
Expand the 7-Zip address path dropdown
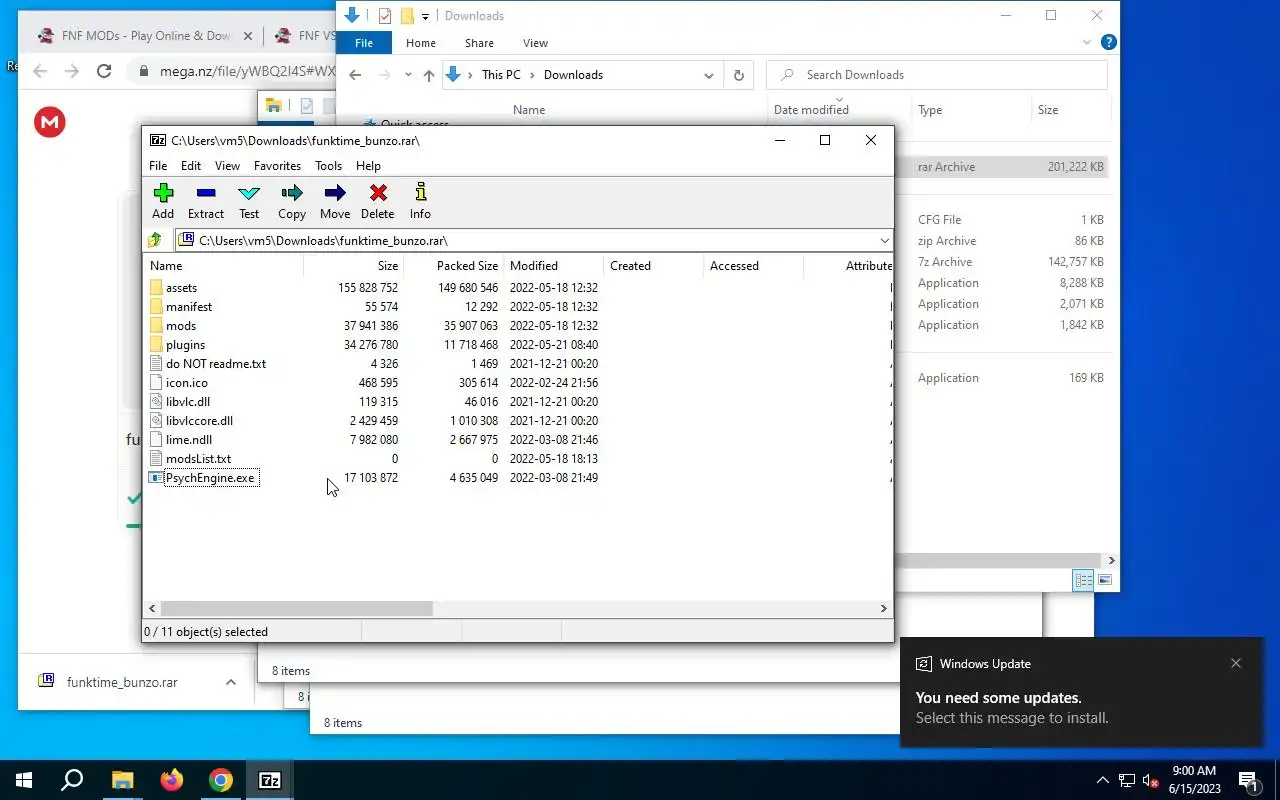(884, 240)
